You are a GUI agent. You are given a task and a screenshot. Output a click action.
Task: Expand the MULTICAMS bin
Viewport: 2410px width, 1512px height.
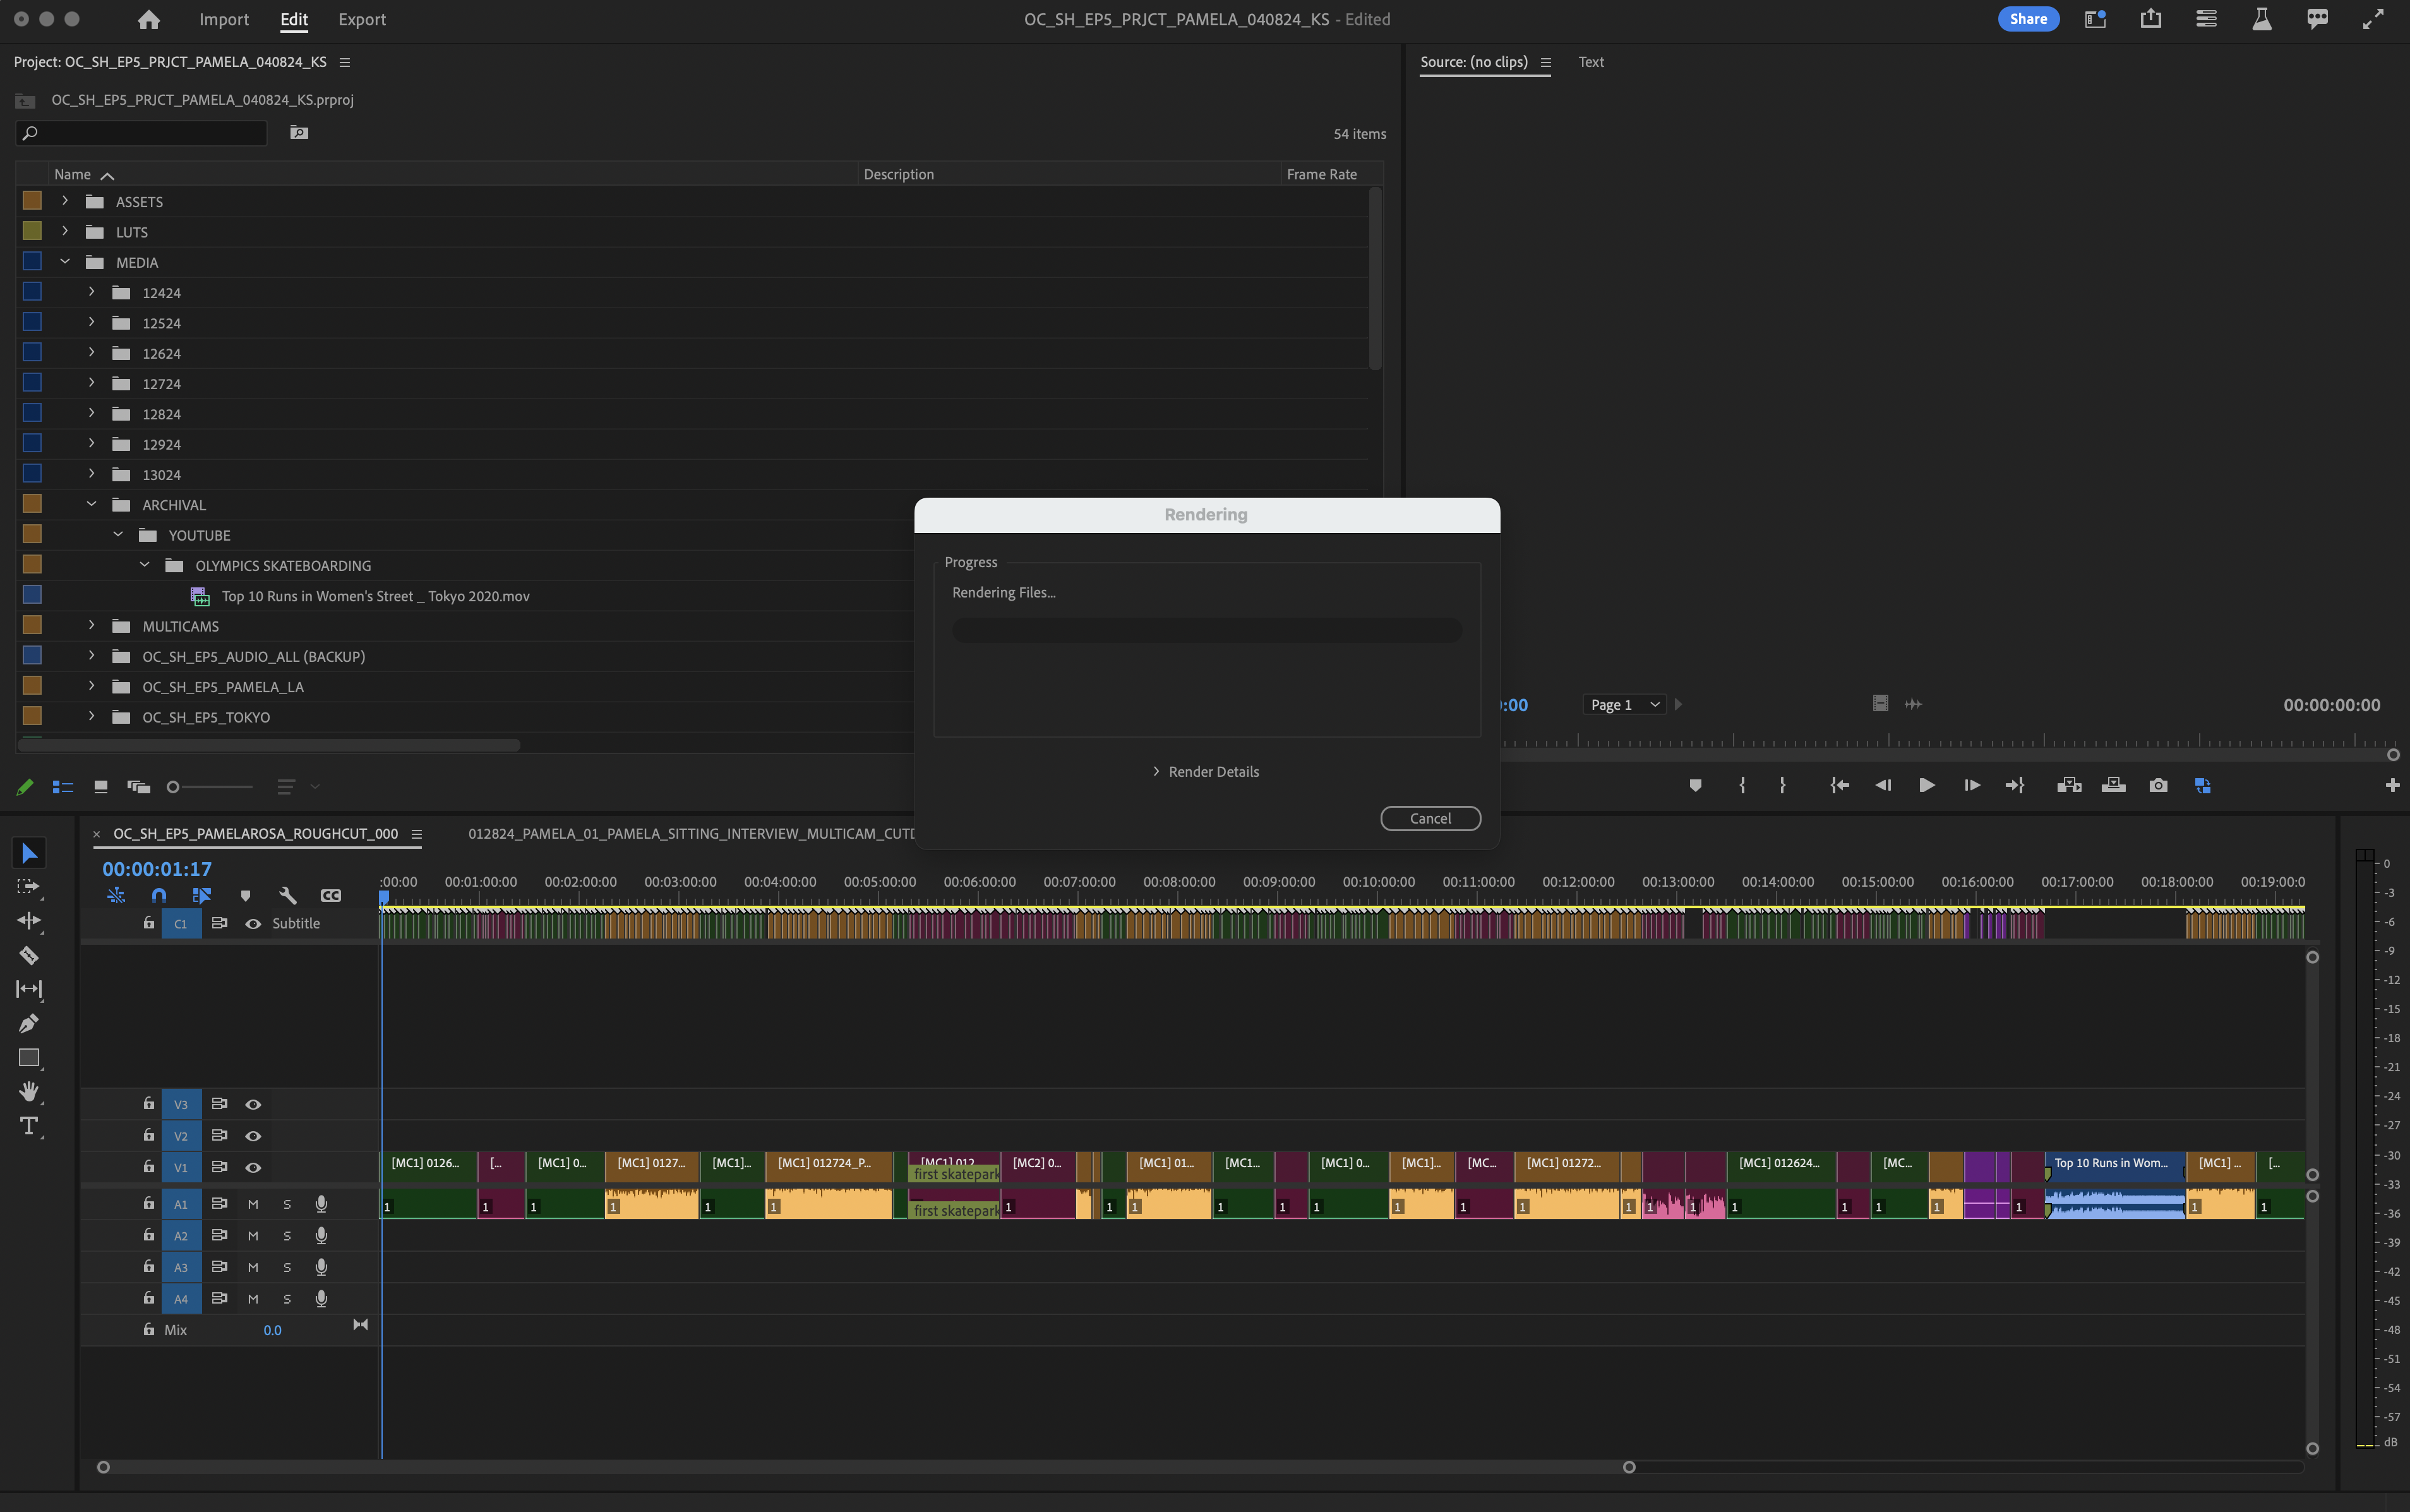pyautogui.click(x=91, y=625)
